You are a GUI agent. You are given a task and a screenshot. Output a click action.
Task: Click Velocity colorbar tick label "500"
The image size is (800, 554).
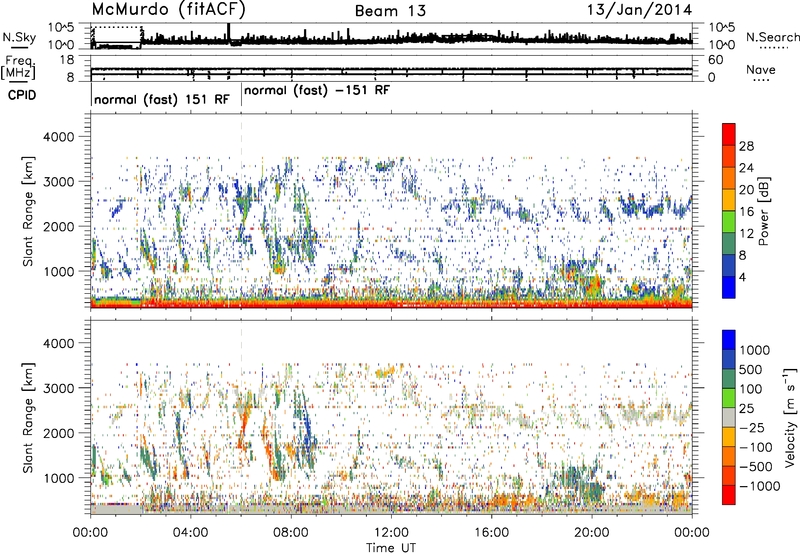(751, 369)
